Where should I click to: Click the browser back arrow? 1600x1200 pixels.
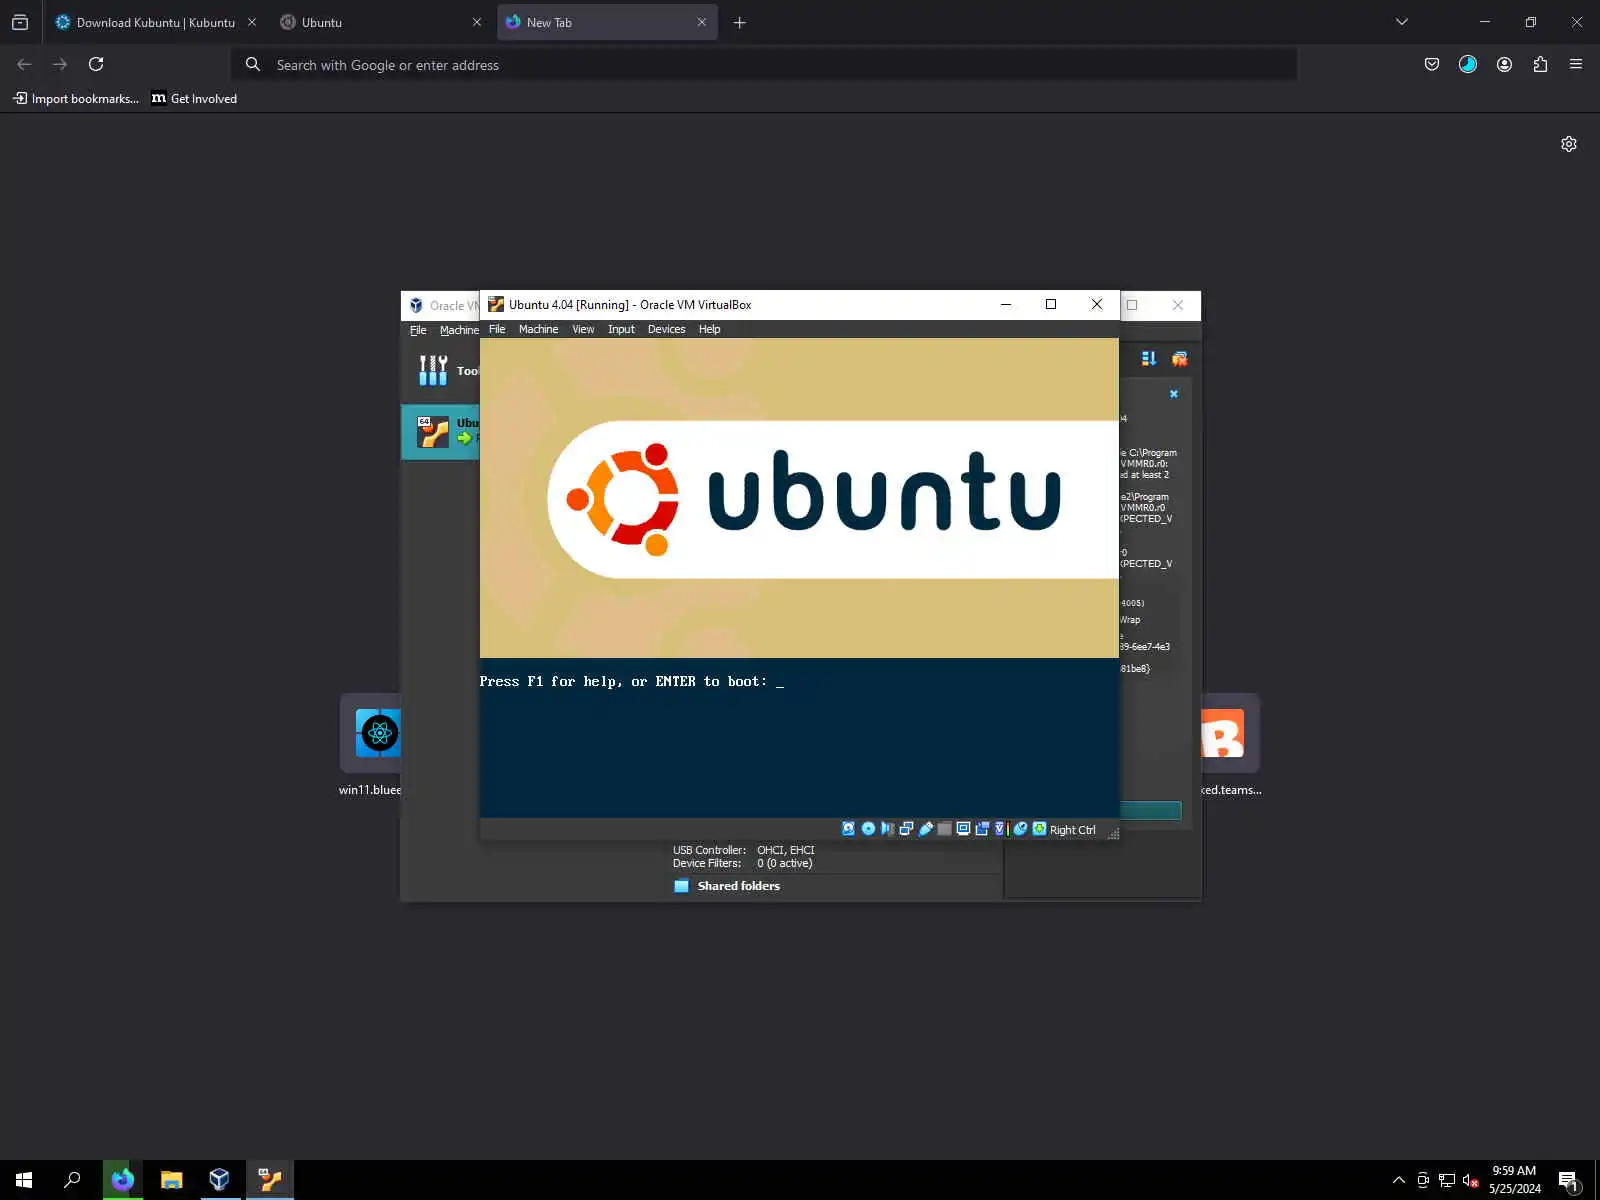point(25,64)
